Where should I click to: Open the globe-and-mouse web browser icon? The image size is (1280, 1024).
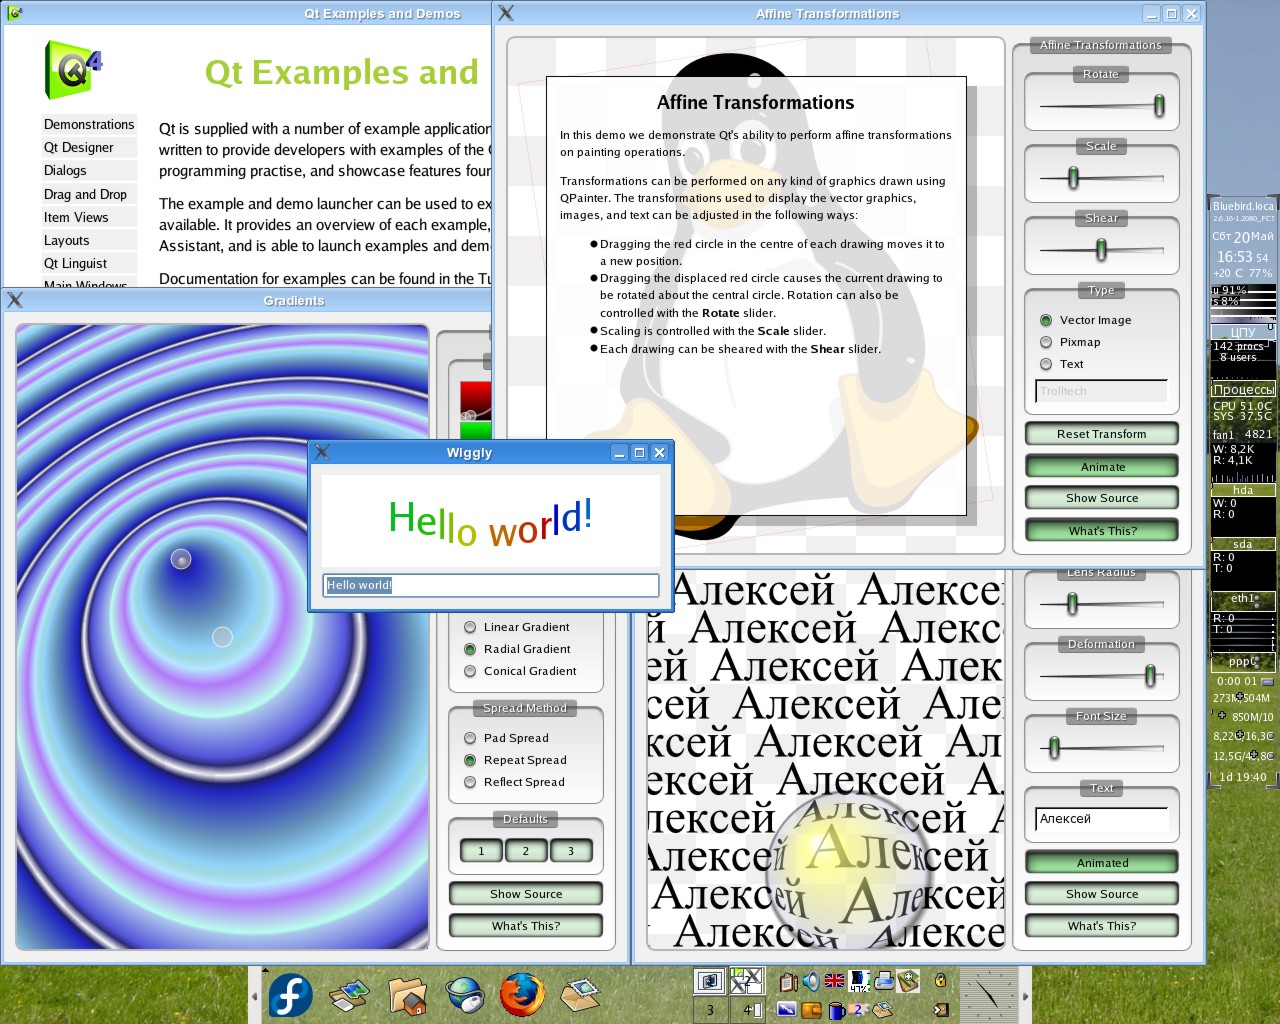465,996
